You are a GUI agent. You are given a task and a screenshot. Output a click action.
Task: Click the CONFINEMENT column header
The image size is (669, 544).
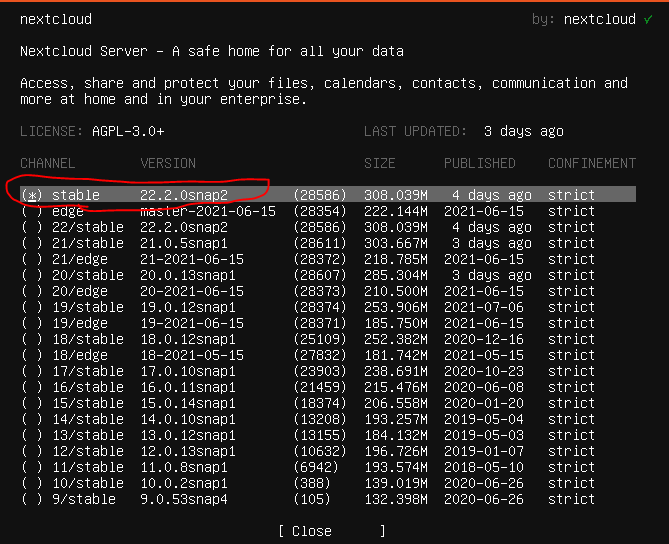592,163
